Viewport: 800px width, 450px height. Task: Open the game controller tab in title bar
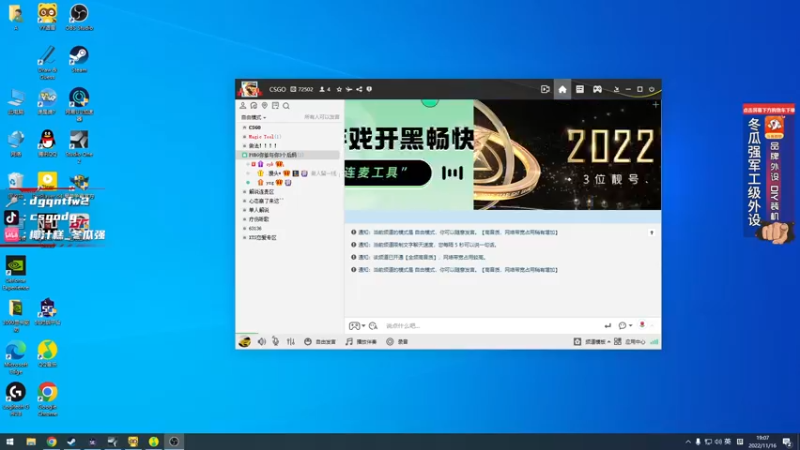click(x=597, y=89)
